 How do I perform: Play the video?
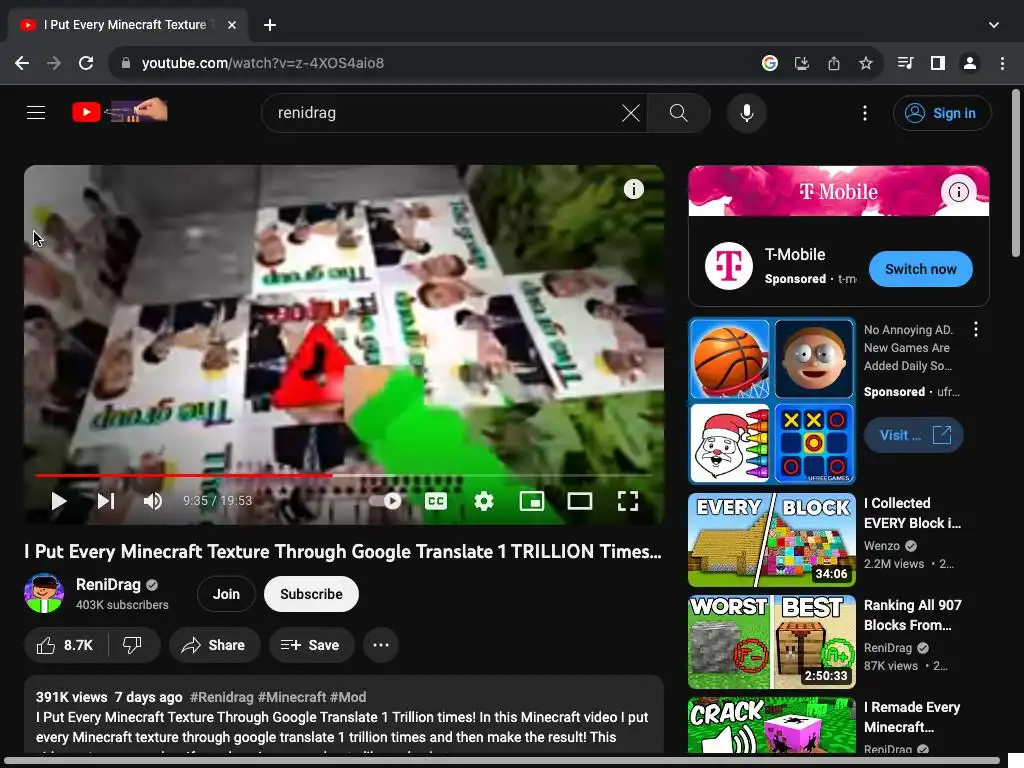point(59,501)
